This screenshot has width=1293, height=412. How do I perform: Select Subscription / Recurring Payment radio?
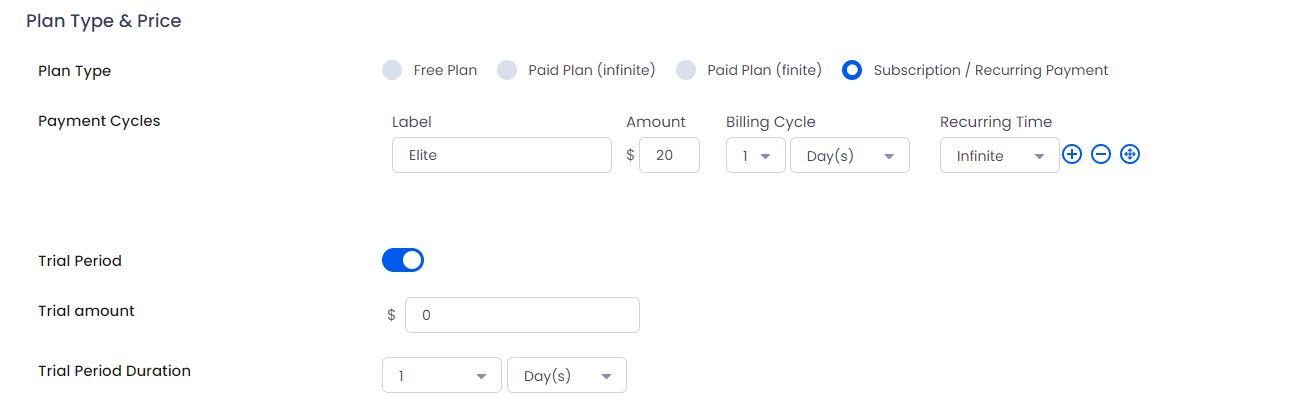(x=852, y=70)
